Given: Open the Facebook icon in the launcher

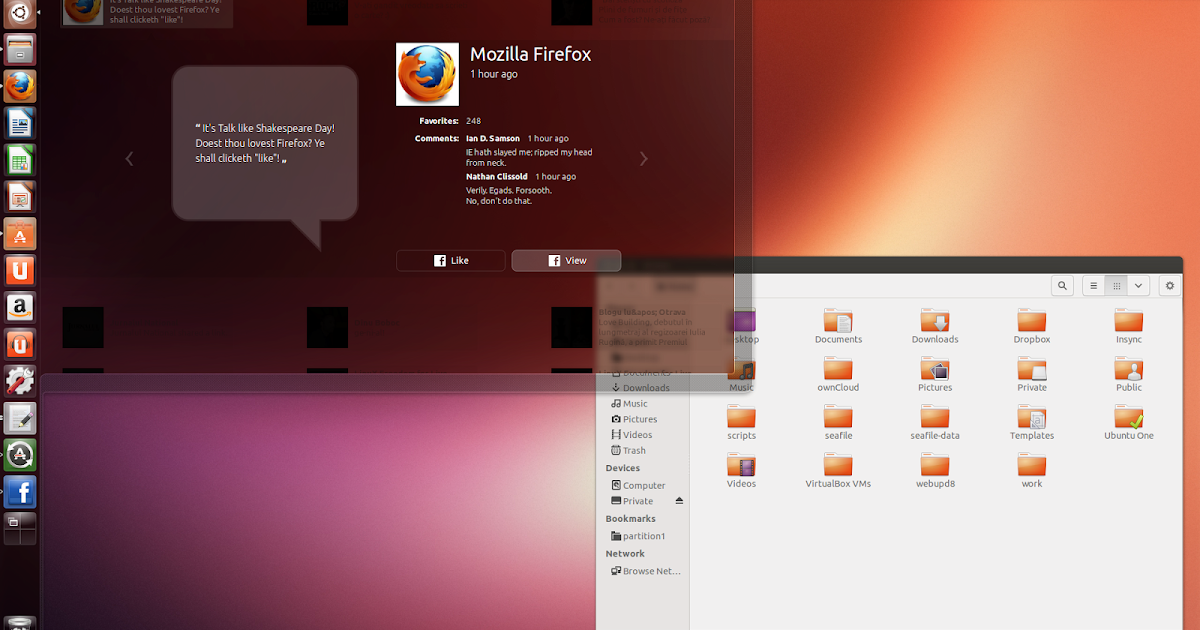Looking at the screenshot, I should pyautogui.click(x=20, y=492).
